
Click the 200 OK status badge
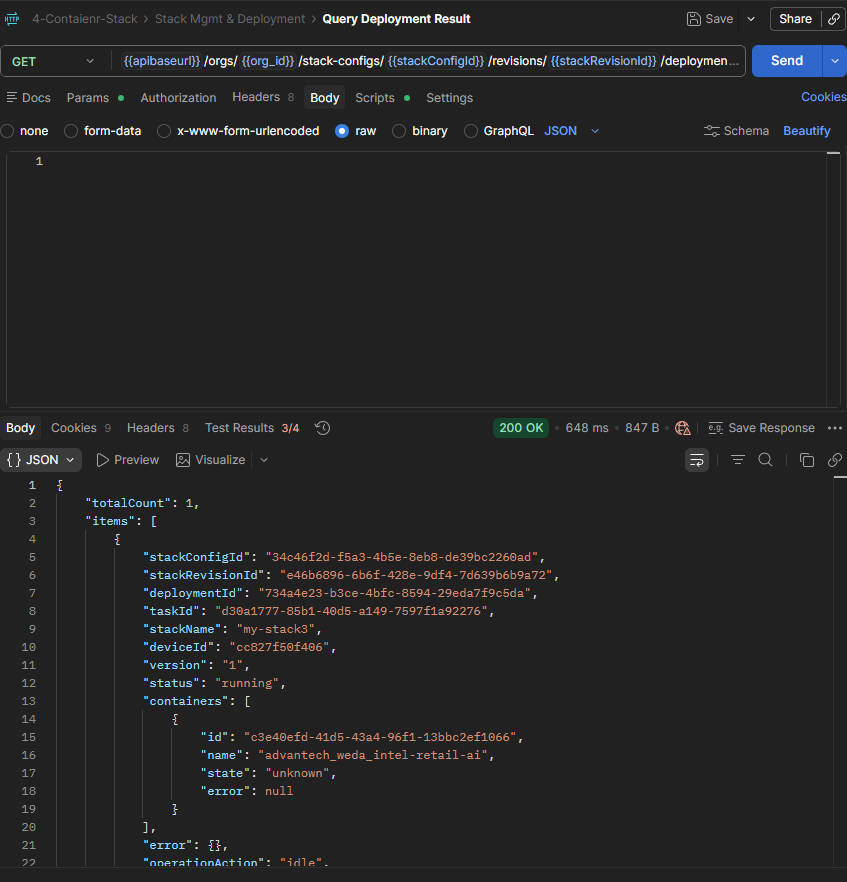(521, 428)
